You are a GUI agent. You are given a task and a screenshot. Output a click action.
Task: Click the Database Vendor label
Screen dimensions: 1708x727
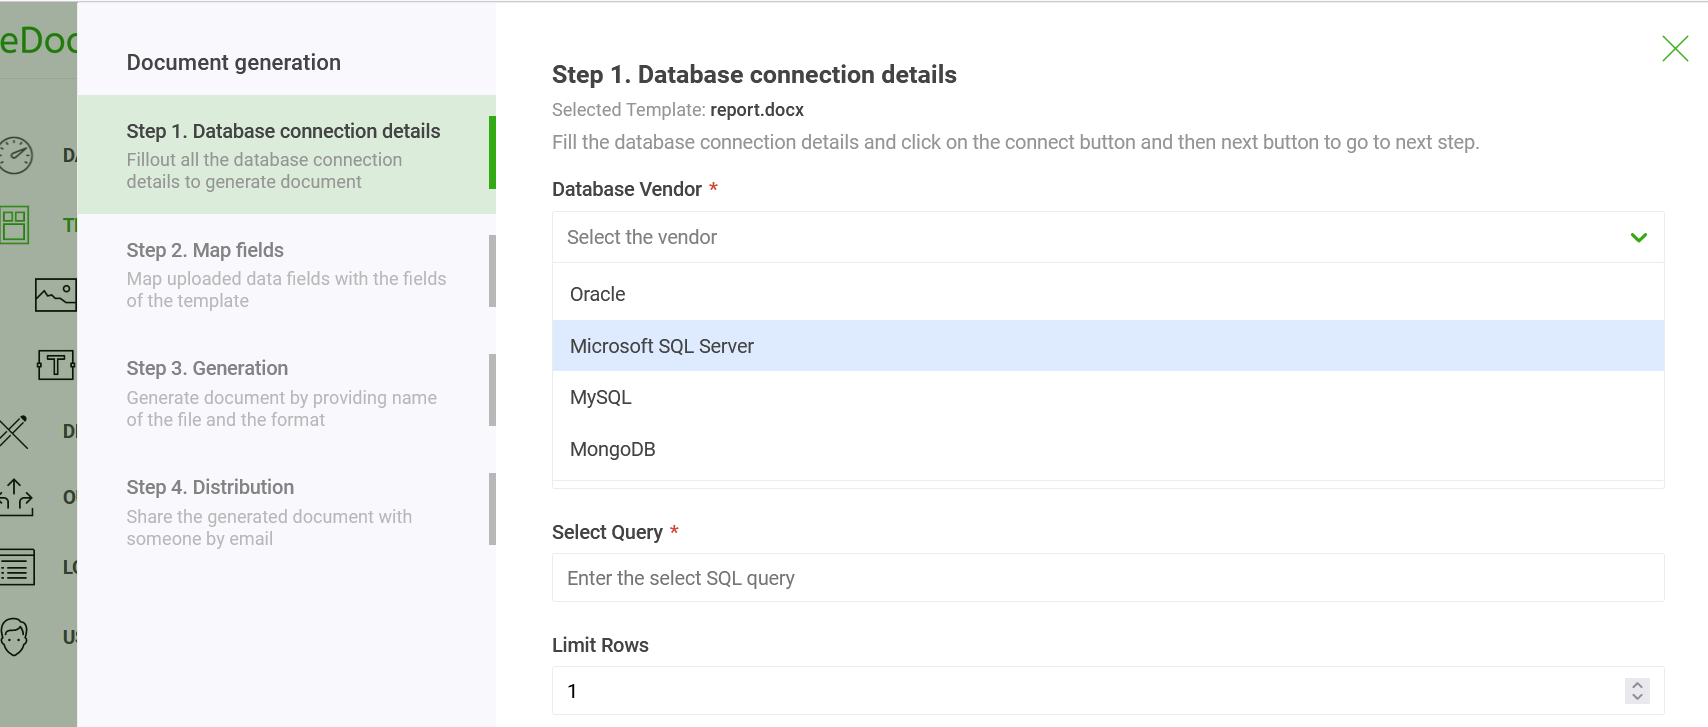627,189
